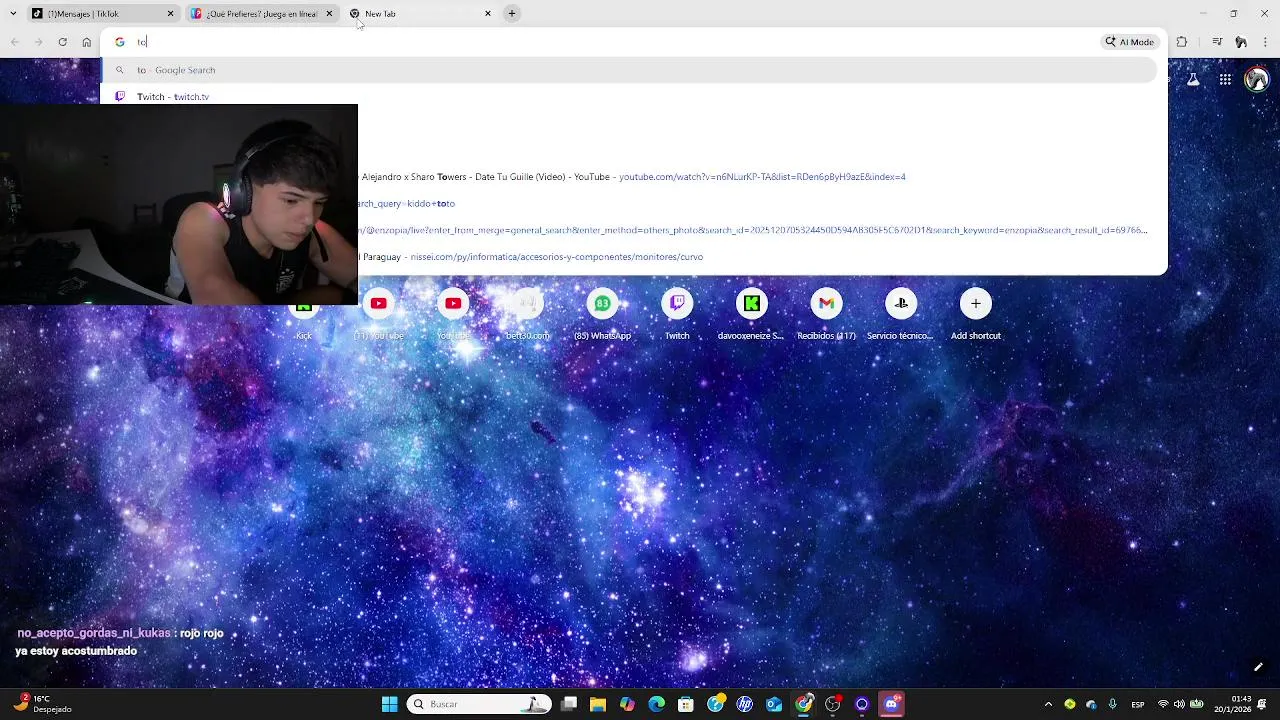This screenshot has height=720, width=1280.
Task: Switch to the ¿Qué Prefieres? tab
Action: coord(260,14)
